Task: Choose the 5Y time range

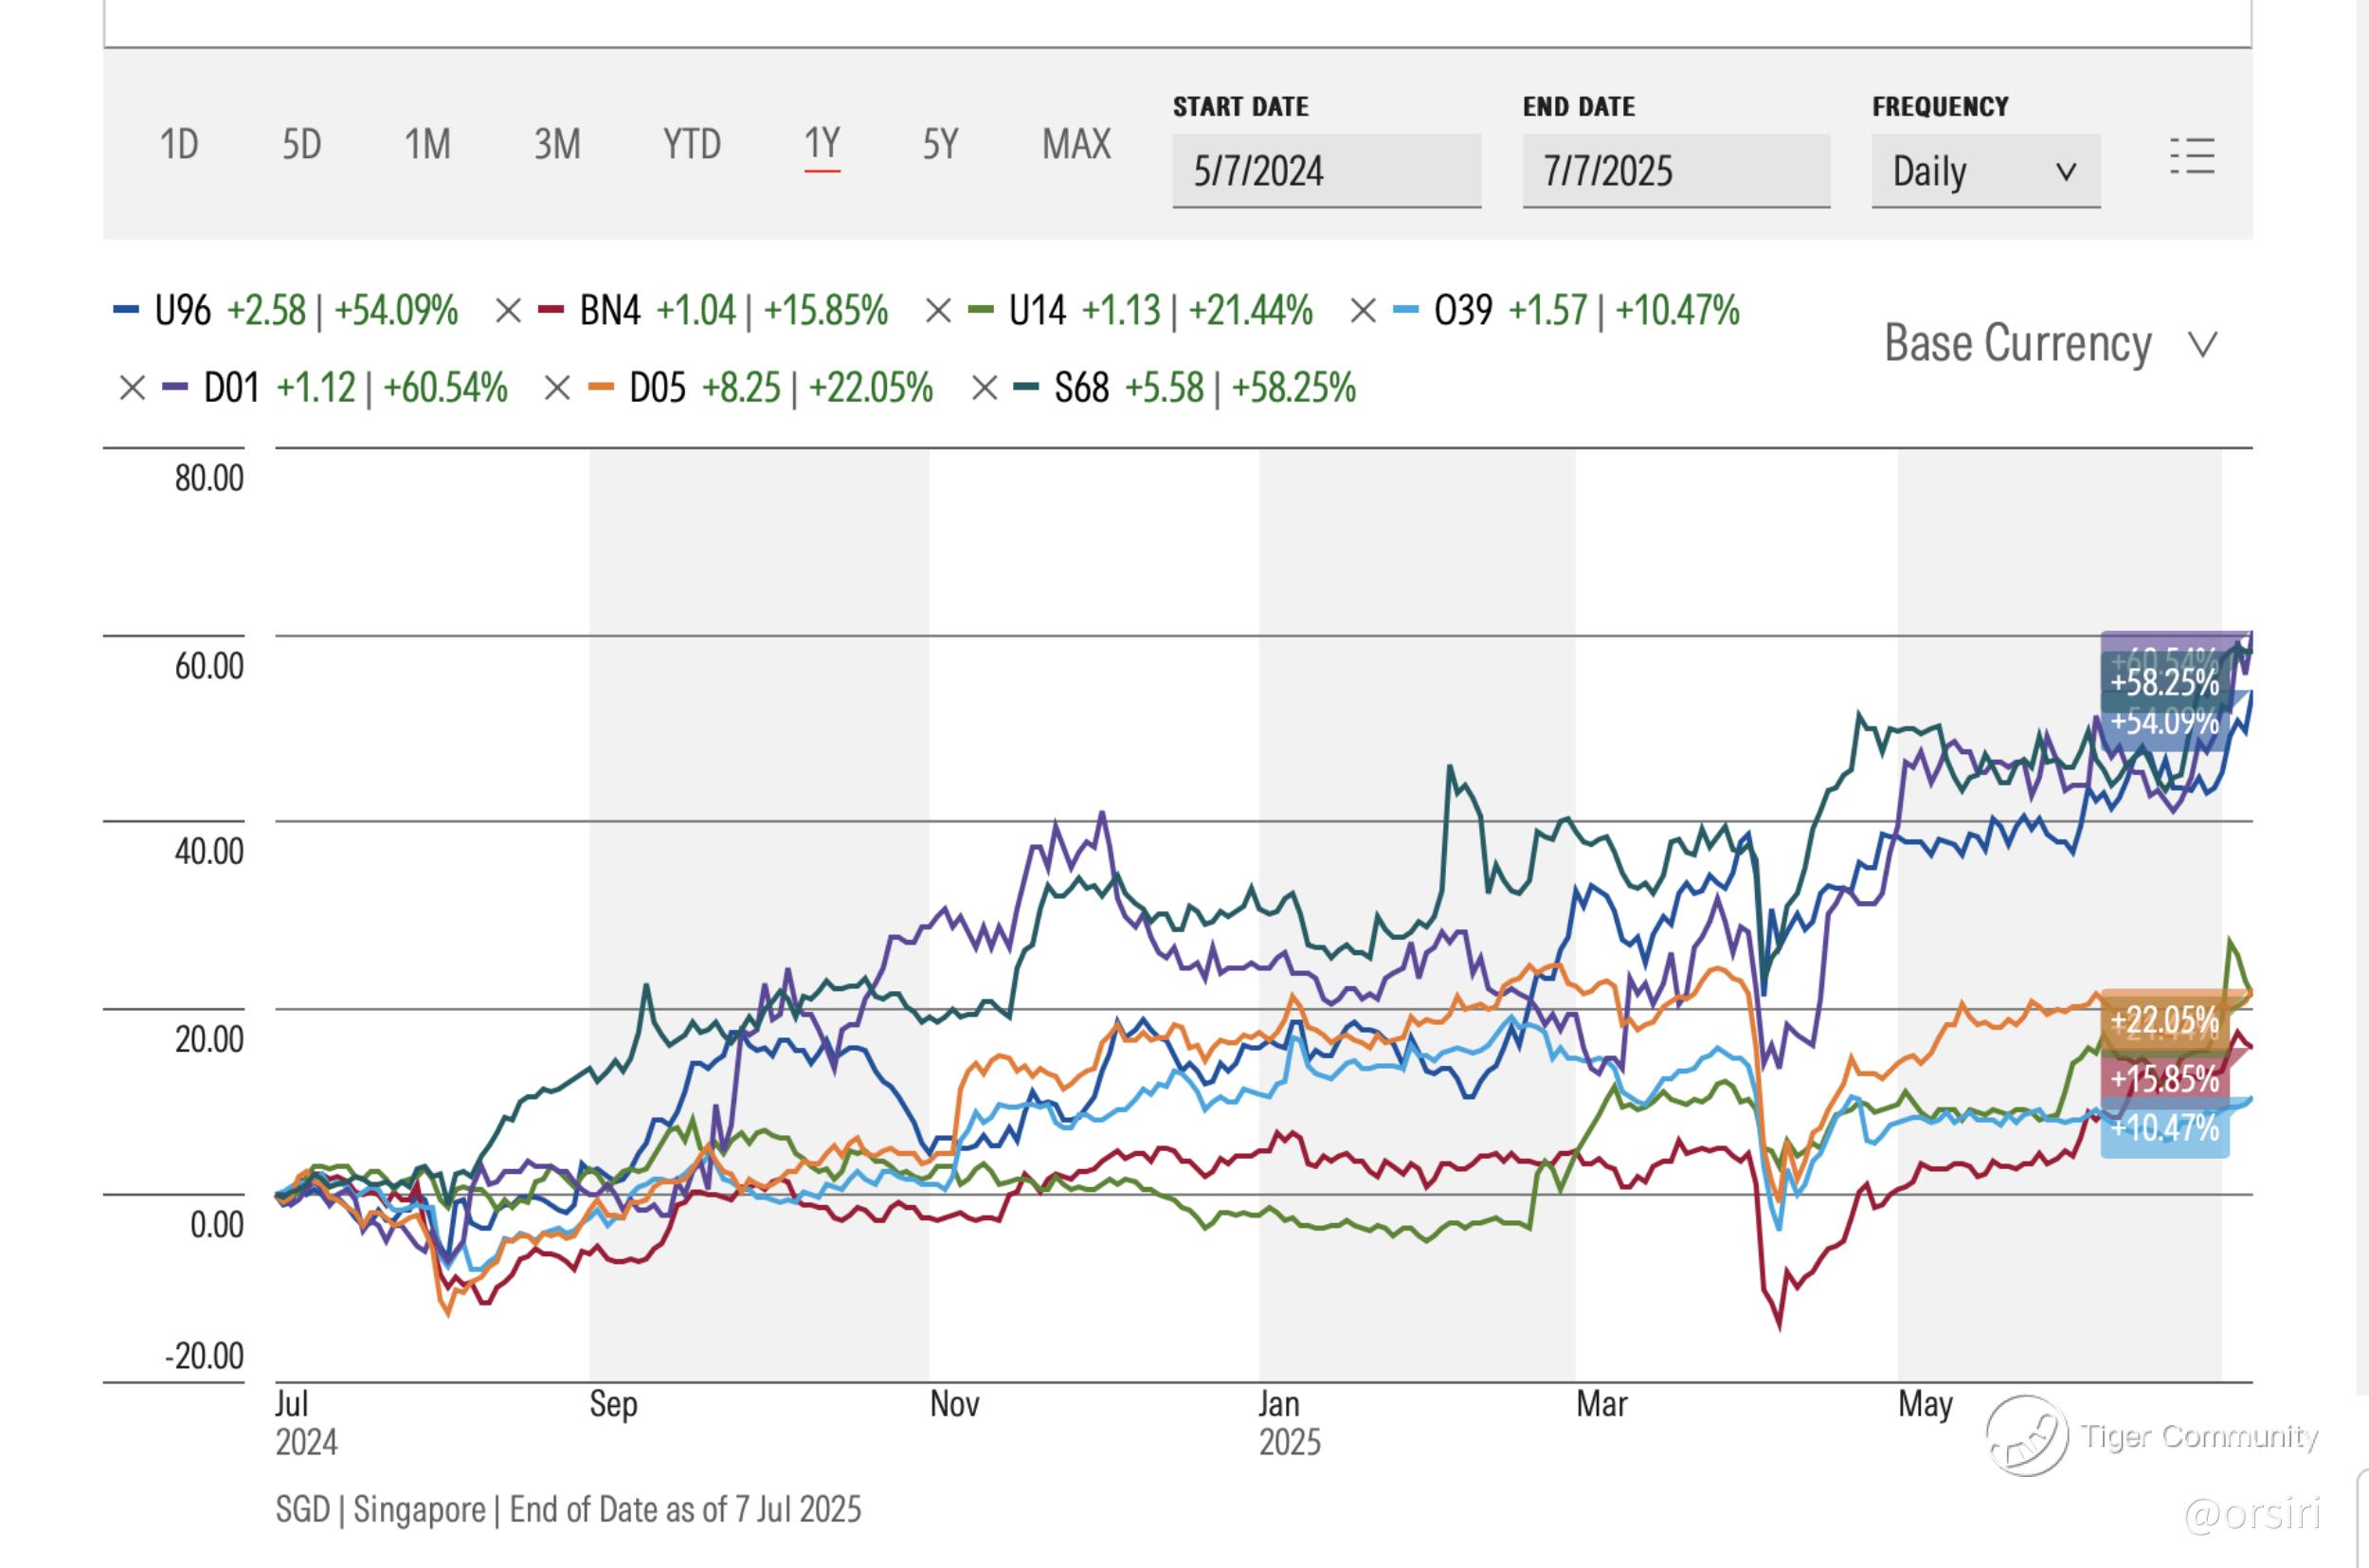Action: [940, 145]
